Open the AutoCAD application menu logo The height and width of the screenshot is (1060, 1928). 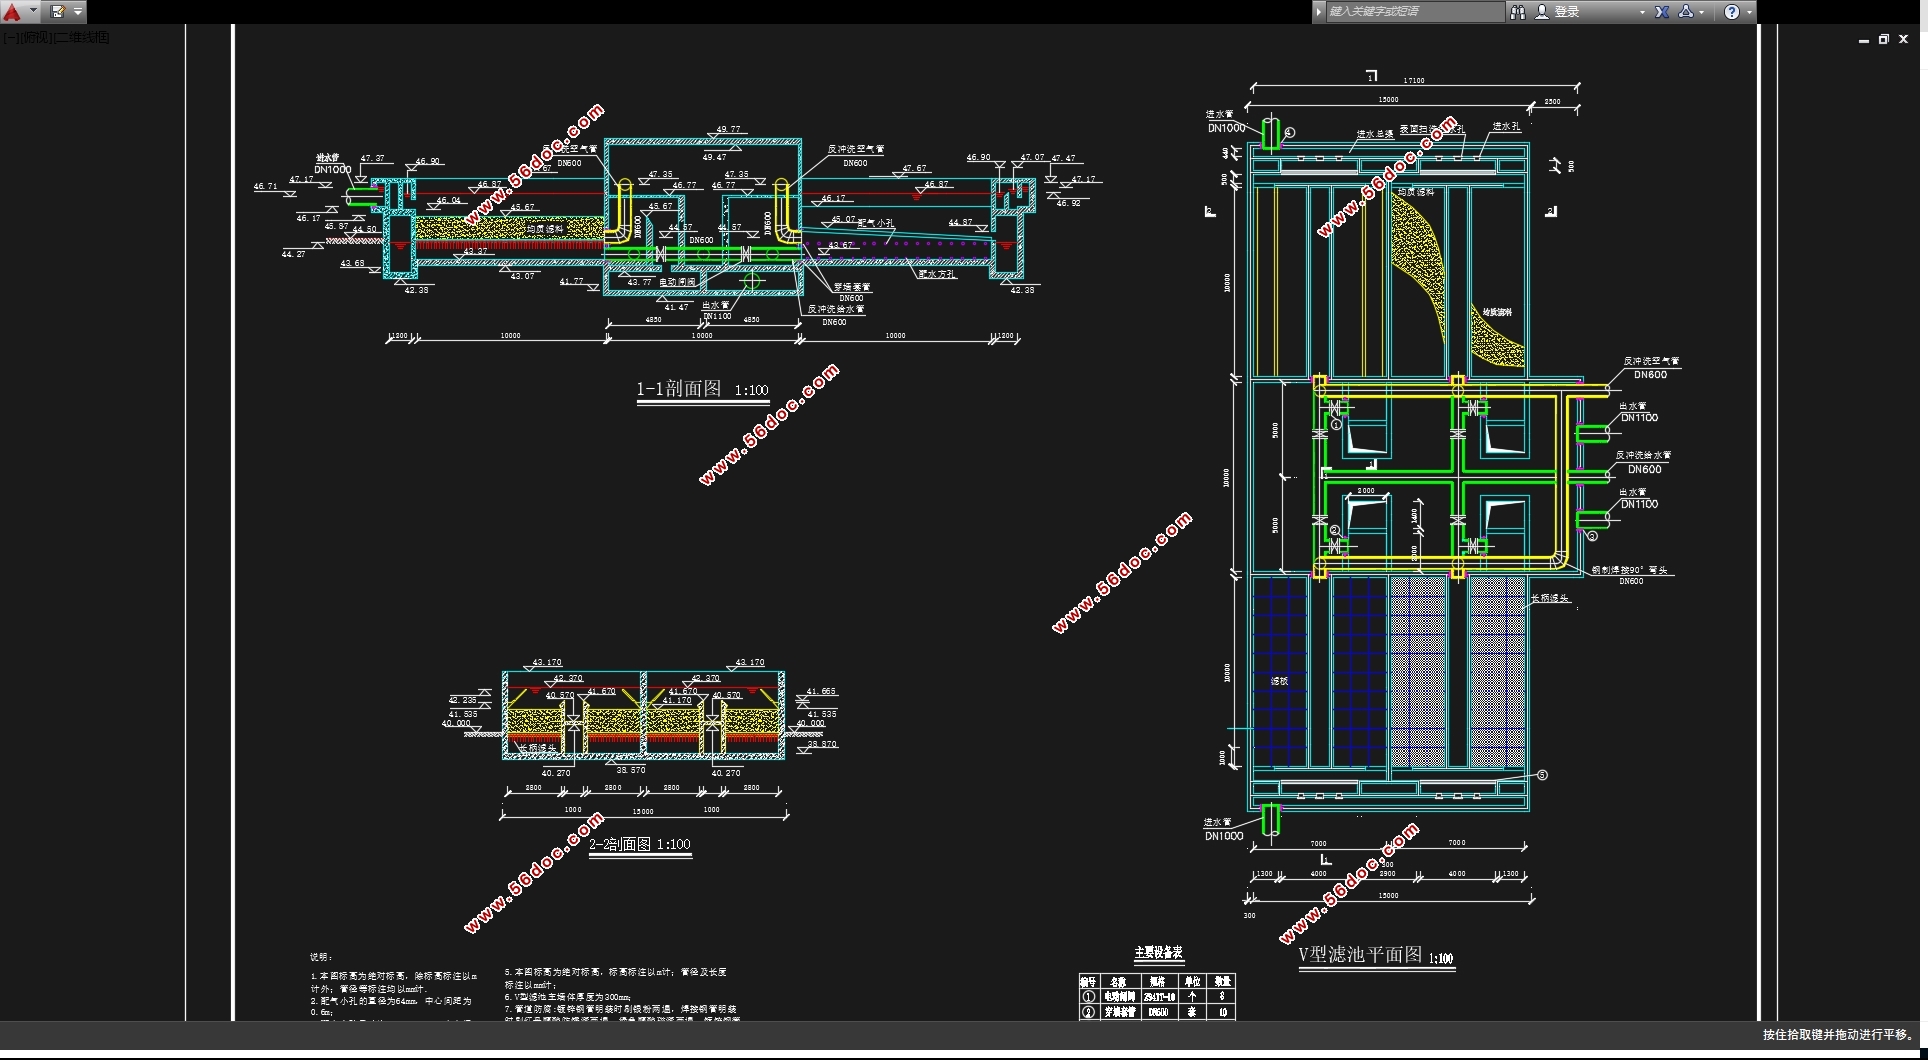(12, 12)
